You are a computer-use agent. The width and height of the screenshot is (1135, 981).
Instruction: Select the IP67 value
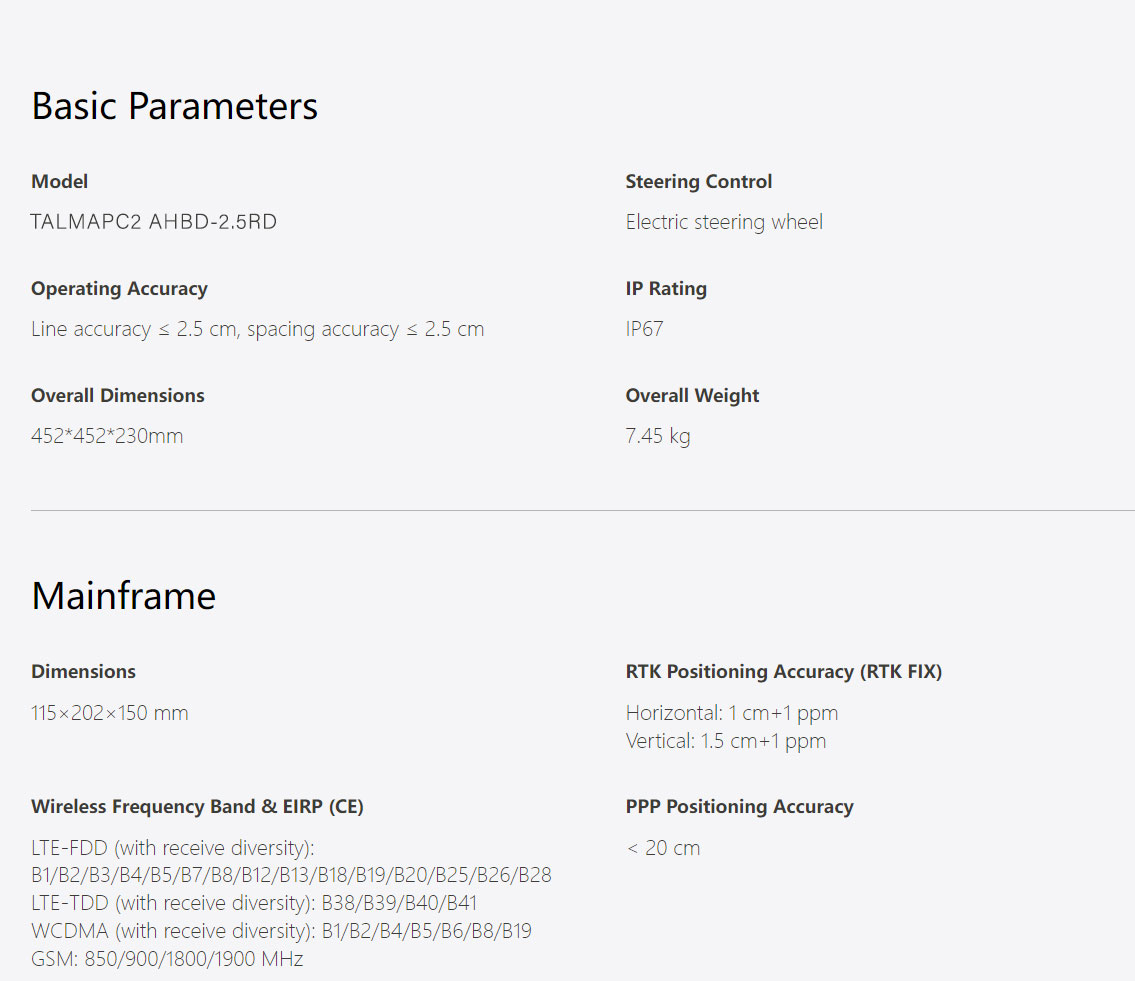click(644, 329)
